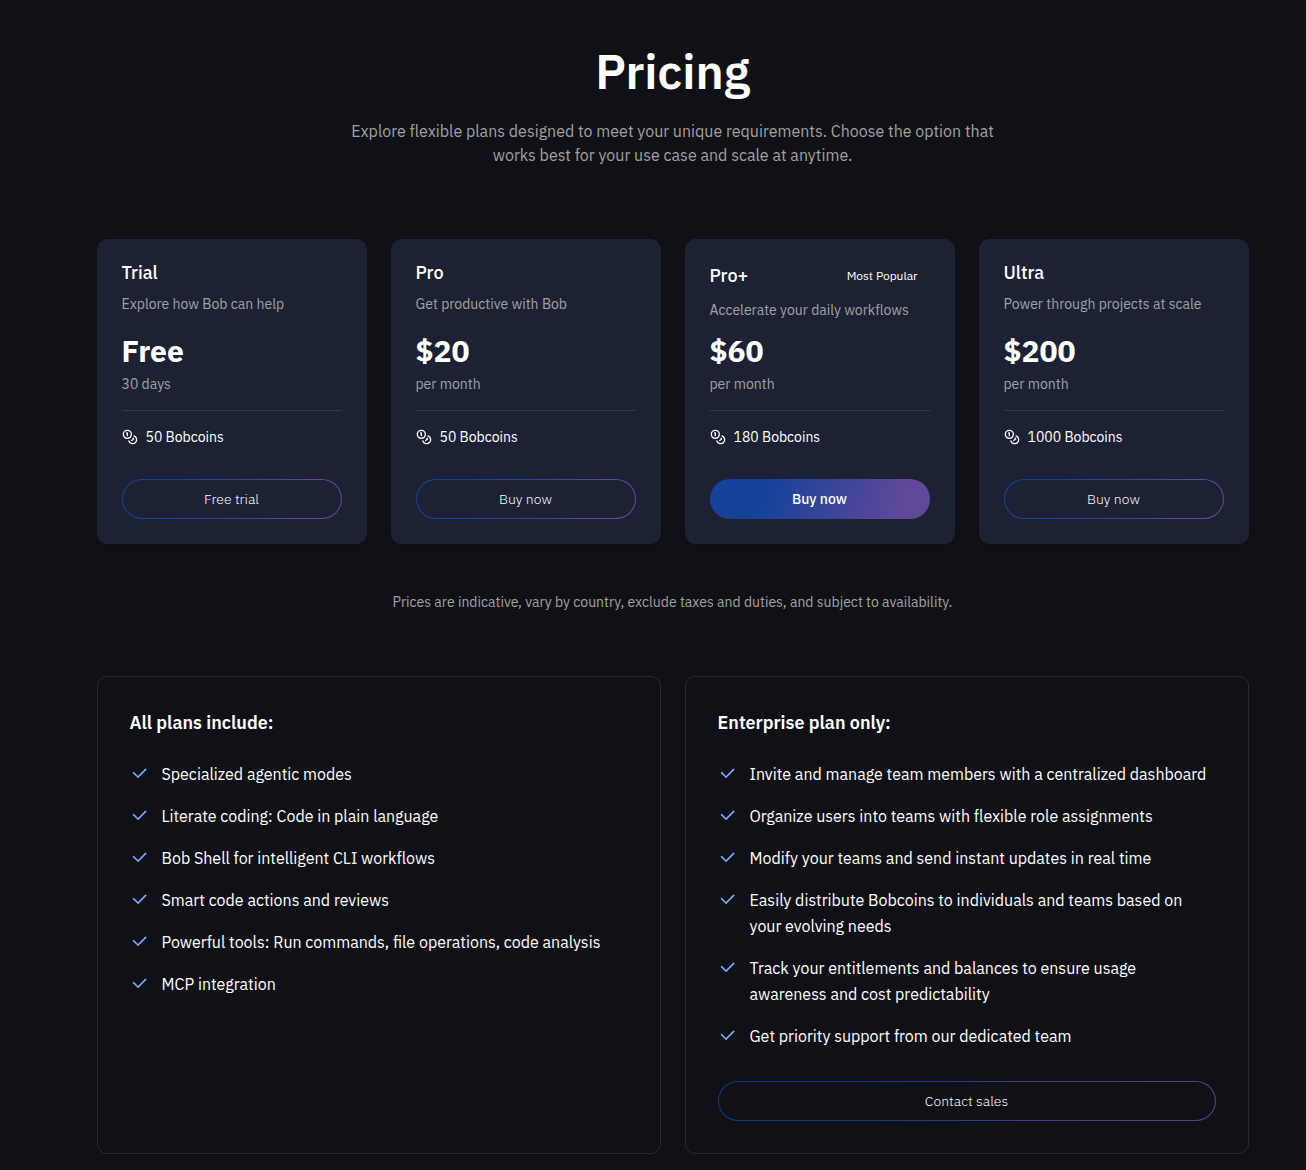The height and width of the screenshot is (1170, 1306).
Task: Click checkmark beside Specialized agentic modes
Action: pyautogui.click(x=140, y=774)
